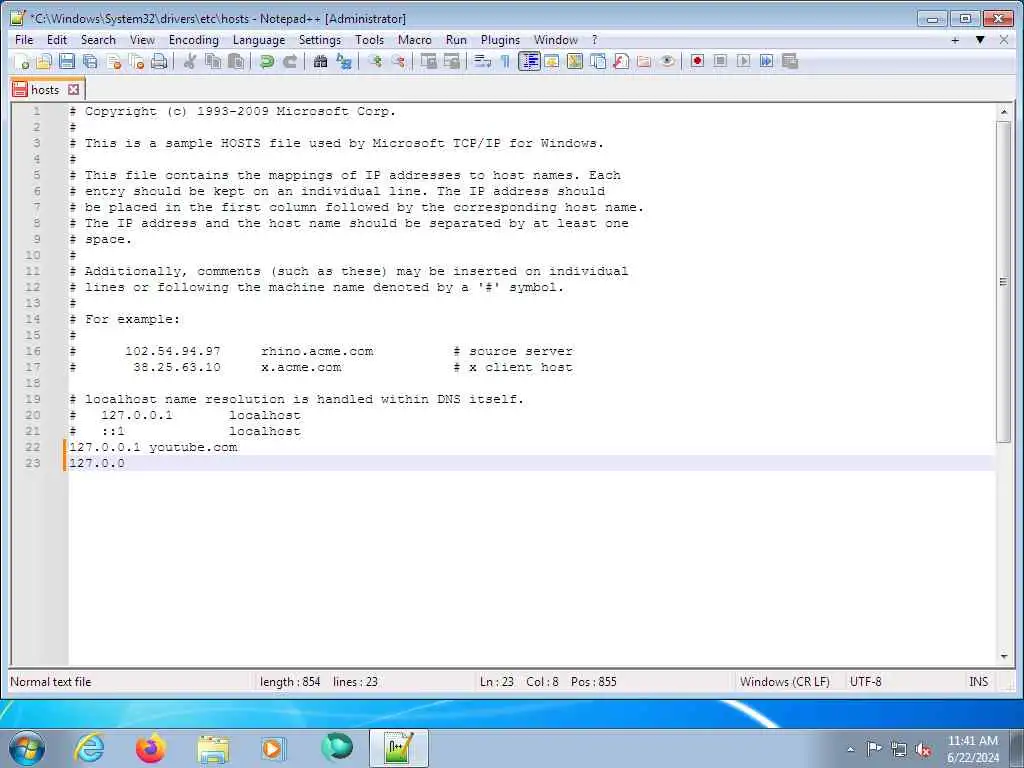Show hidden tray icons arrow

pyautogui.click(x=850, y=749)
